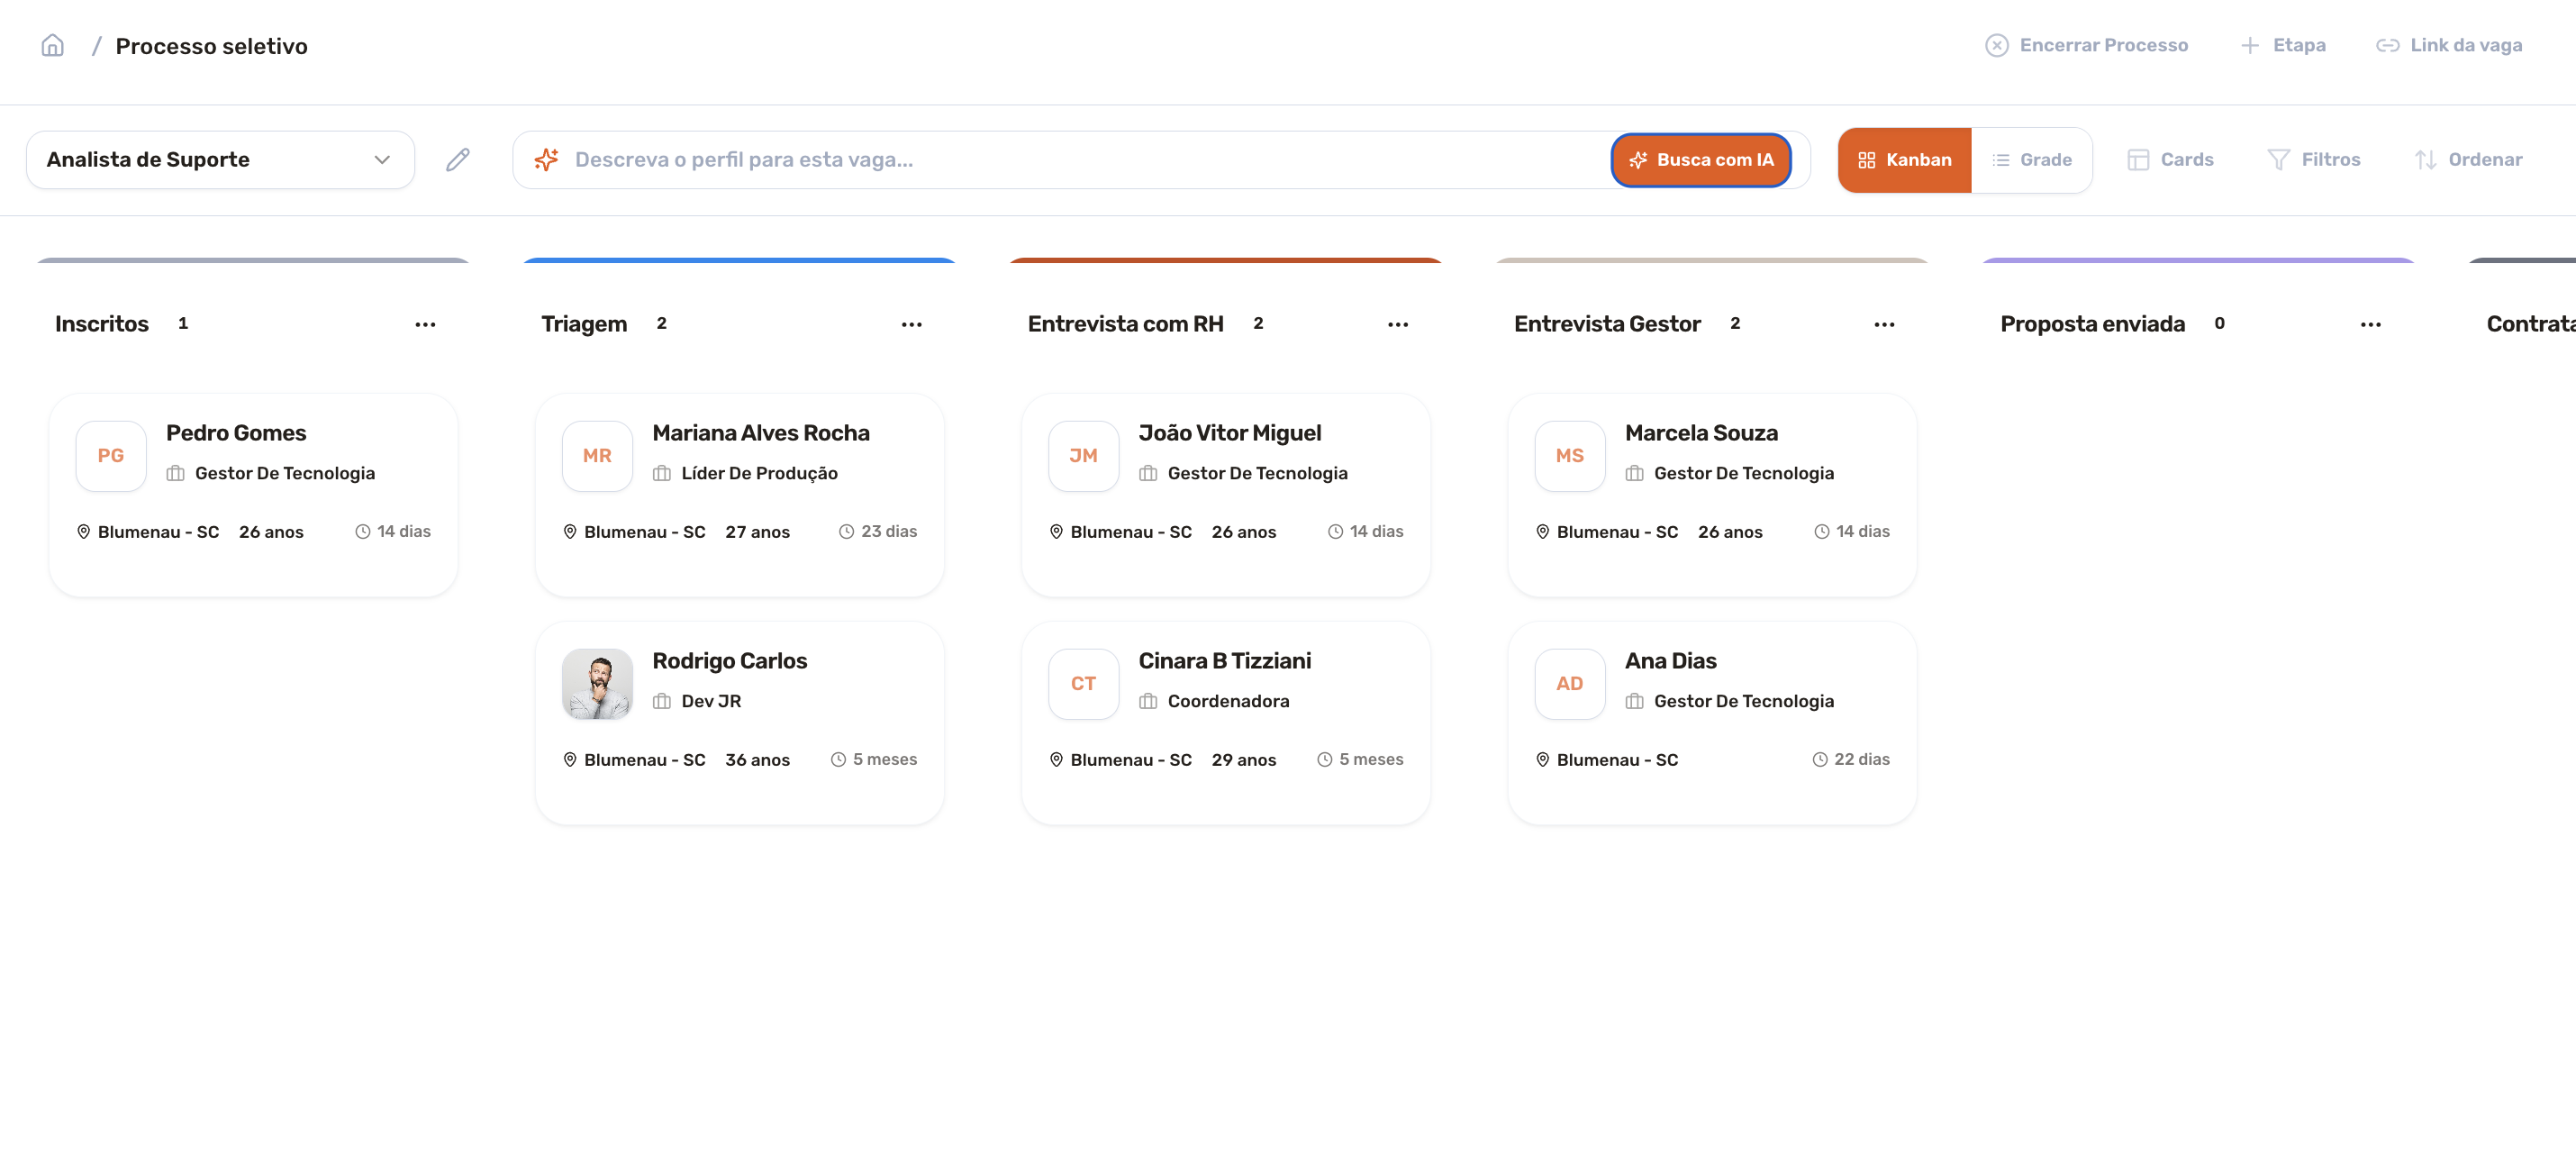Open Triagem column three-dot menu

(911, 324)
